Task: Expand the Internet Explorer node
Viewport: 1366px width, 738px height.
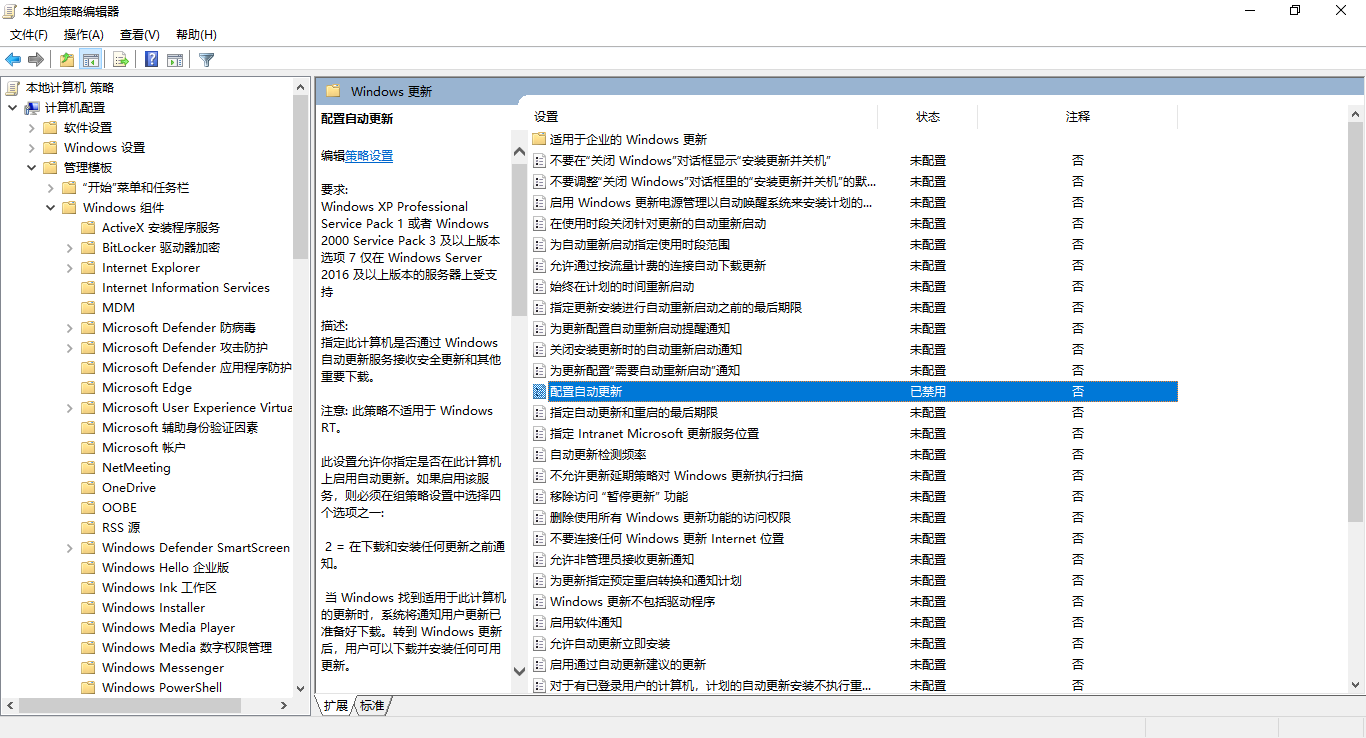Action: tap(69, 268)
